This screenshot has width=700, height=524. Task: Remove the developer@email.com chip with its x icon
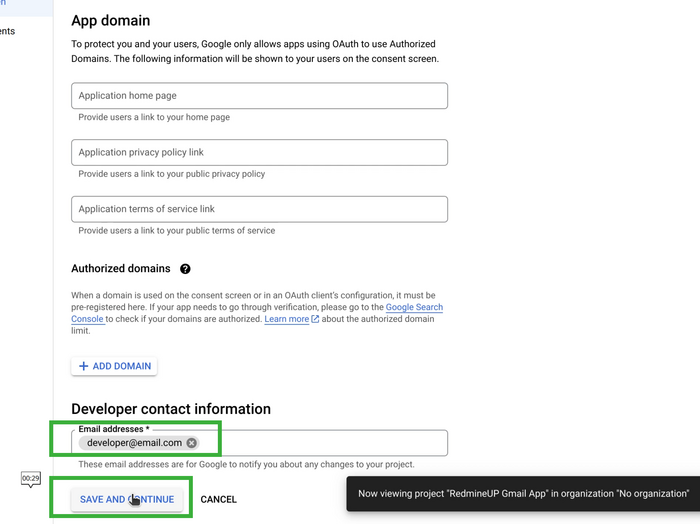coord(192,443)
